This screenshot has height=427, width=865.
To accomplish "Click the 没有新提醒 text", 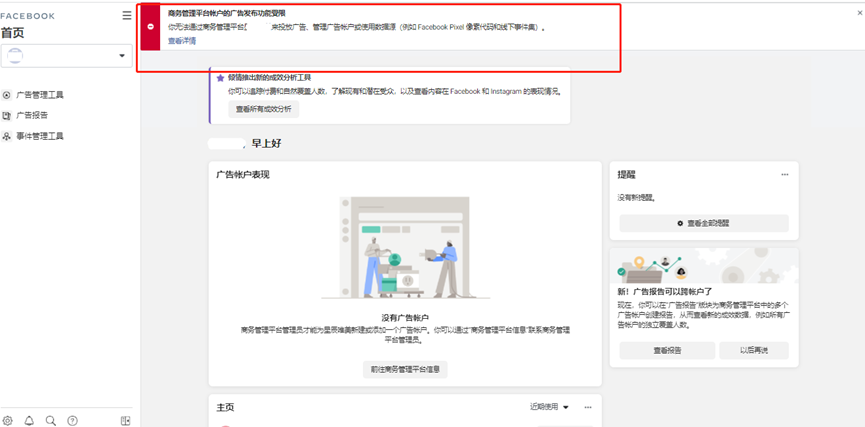I will coord(636,197).
